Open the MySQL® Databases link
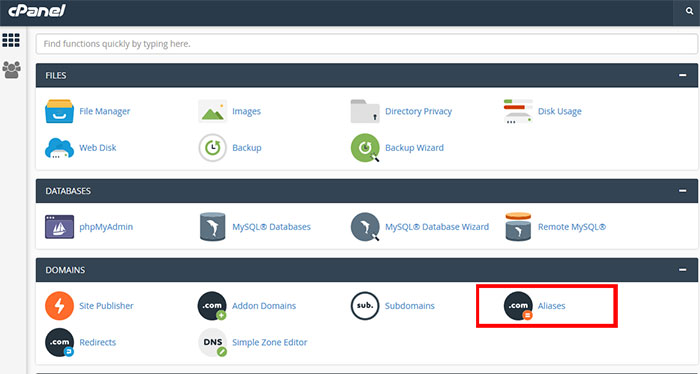Viewport: 700px width, 374px height. coord(271,227)
